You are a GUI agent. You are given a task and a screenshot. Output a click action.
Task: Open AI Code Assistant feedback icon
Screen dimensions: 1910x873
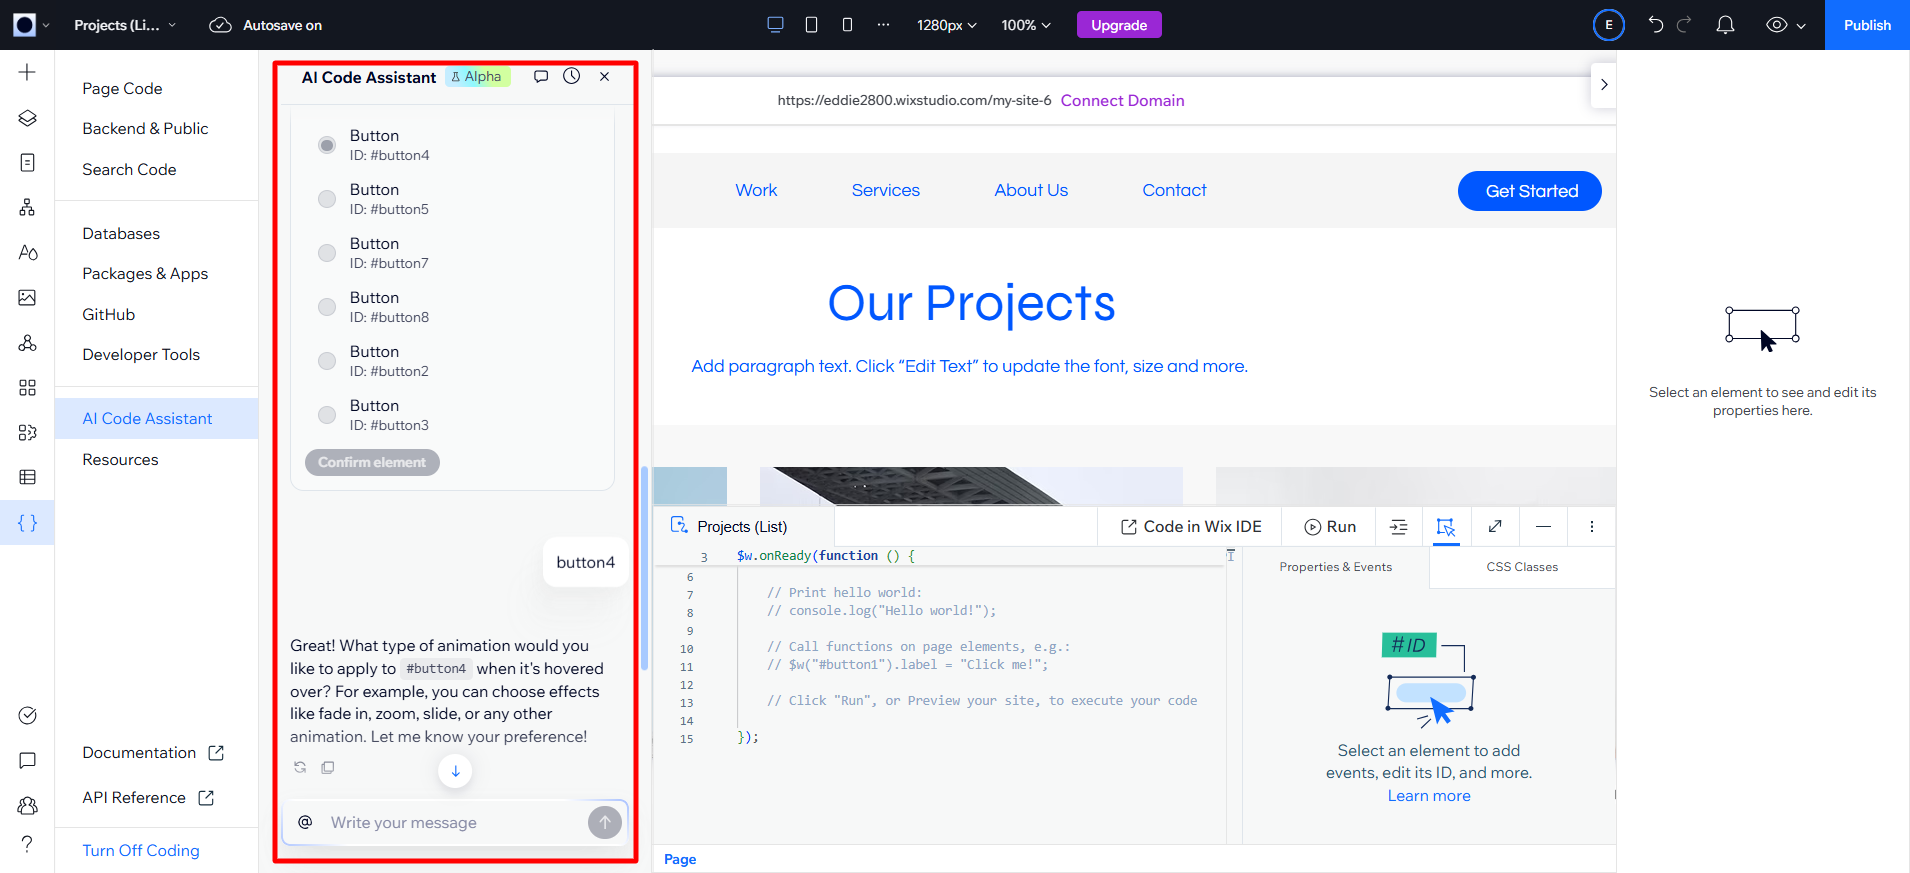tap(541, 76)
